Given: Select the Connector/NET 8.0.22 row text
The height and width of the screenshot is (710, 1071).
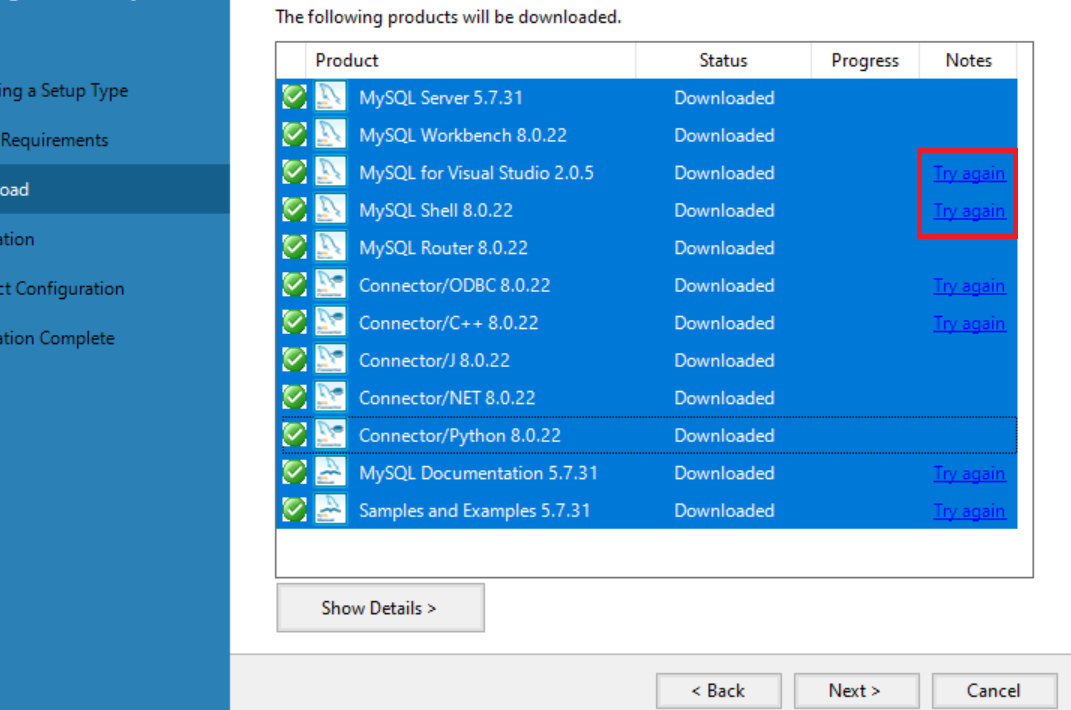Looking at the screenshot, I should tap(447, 398).
